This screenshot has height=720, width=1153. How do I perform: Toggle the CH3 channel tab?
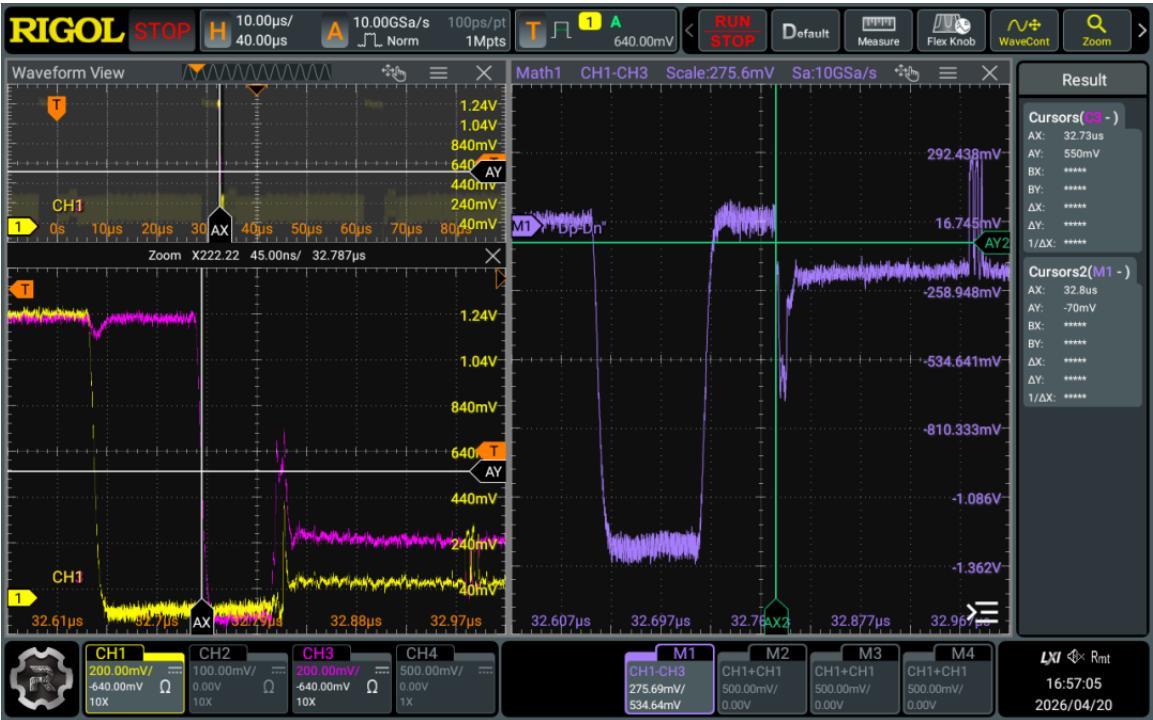(x=342, y=678)
